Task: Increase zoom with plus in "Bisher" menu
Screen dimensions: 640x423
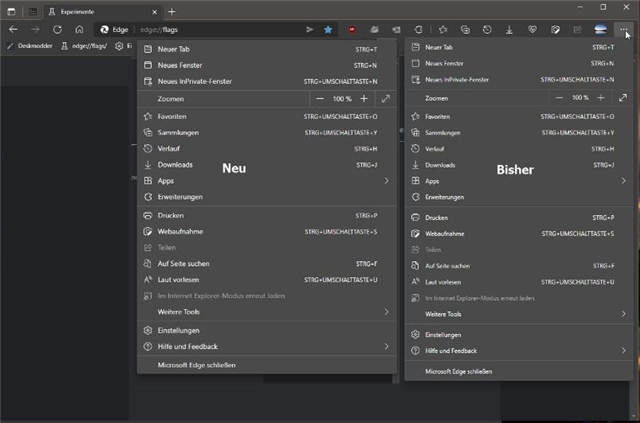Action: point(602,98)
